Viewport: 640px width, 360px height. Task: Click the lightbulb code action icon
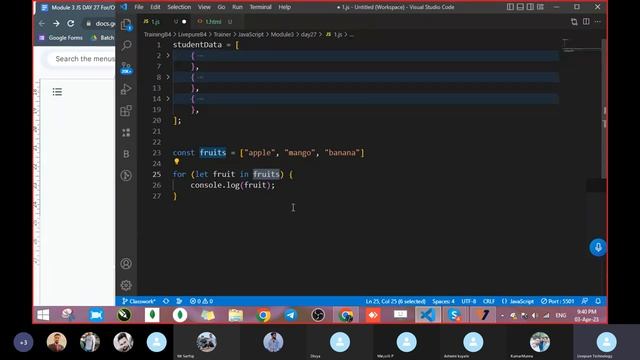[177, 162]
